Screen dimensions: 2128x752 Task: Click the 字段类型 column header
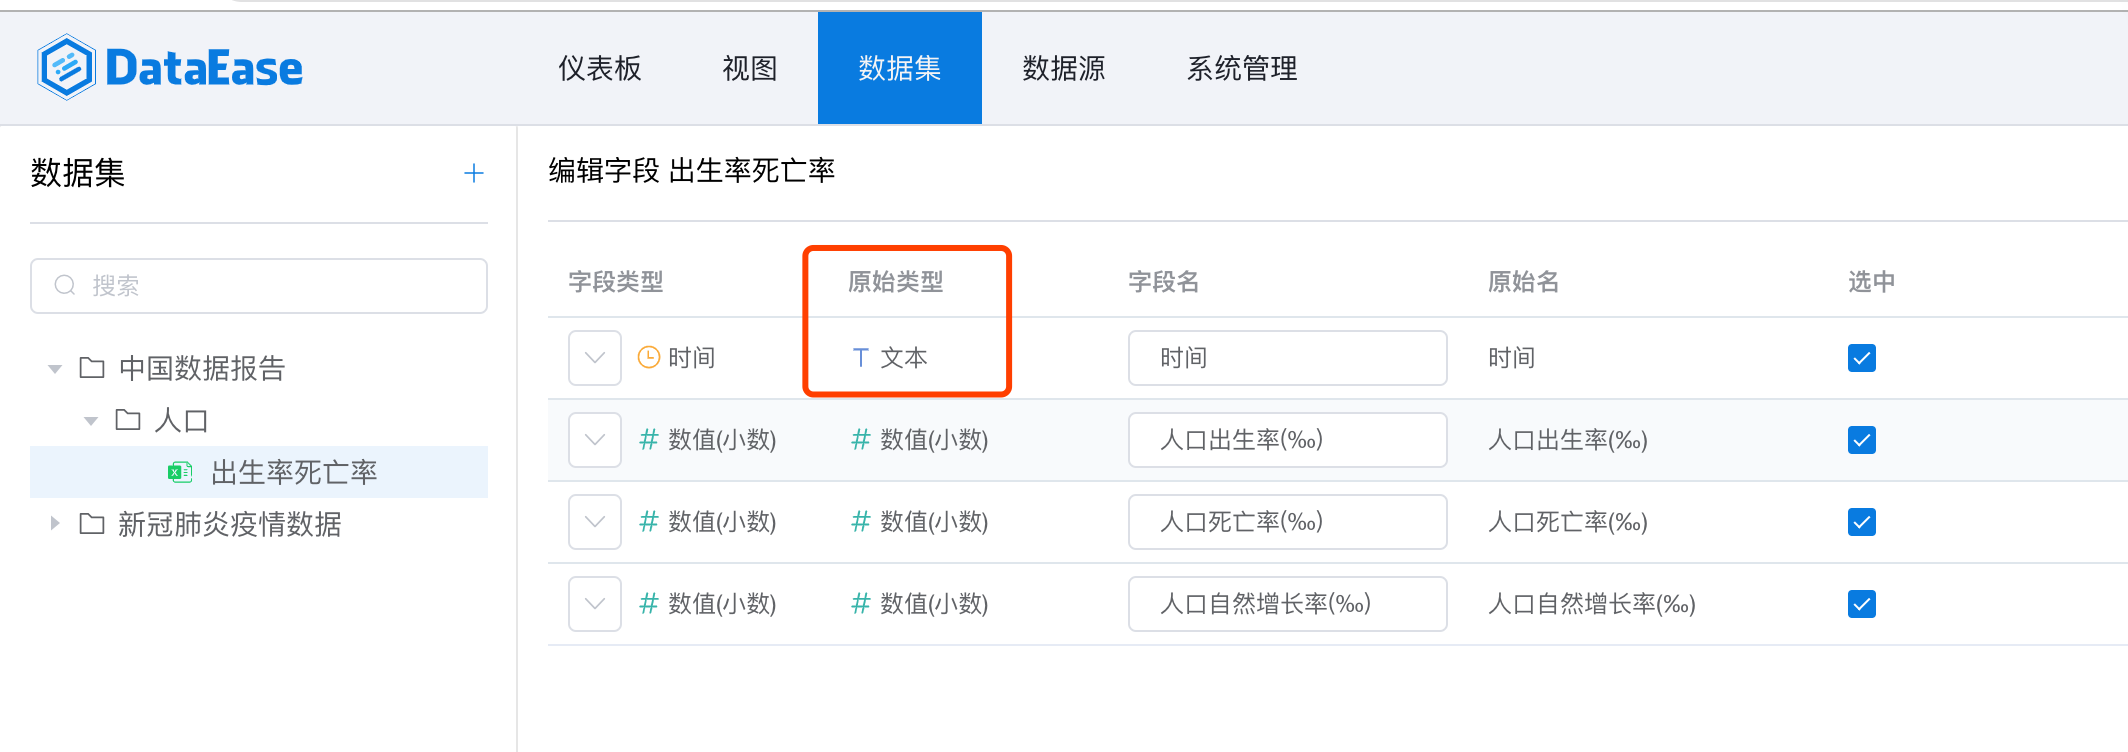click(616, 282)
